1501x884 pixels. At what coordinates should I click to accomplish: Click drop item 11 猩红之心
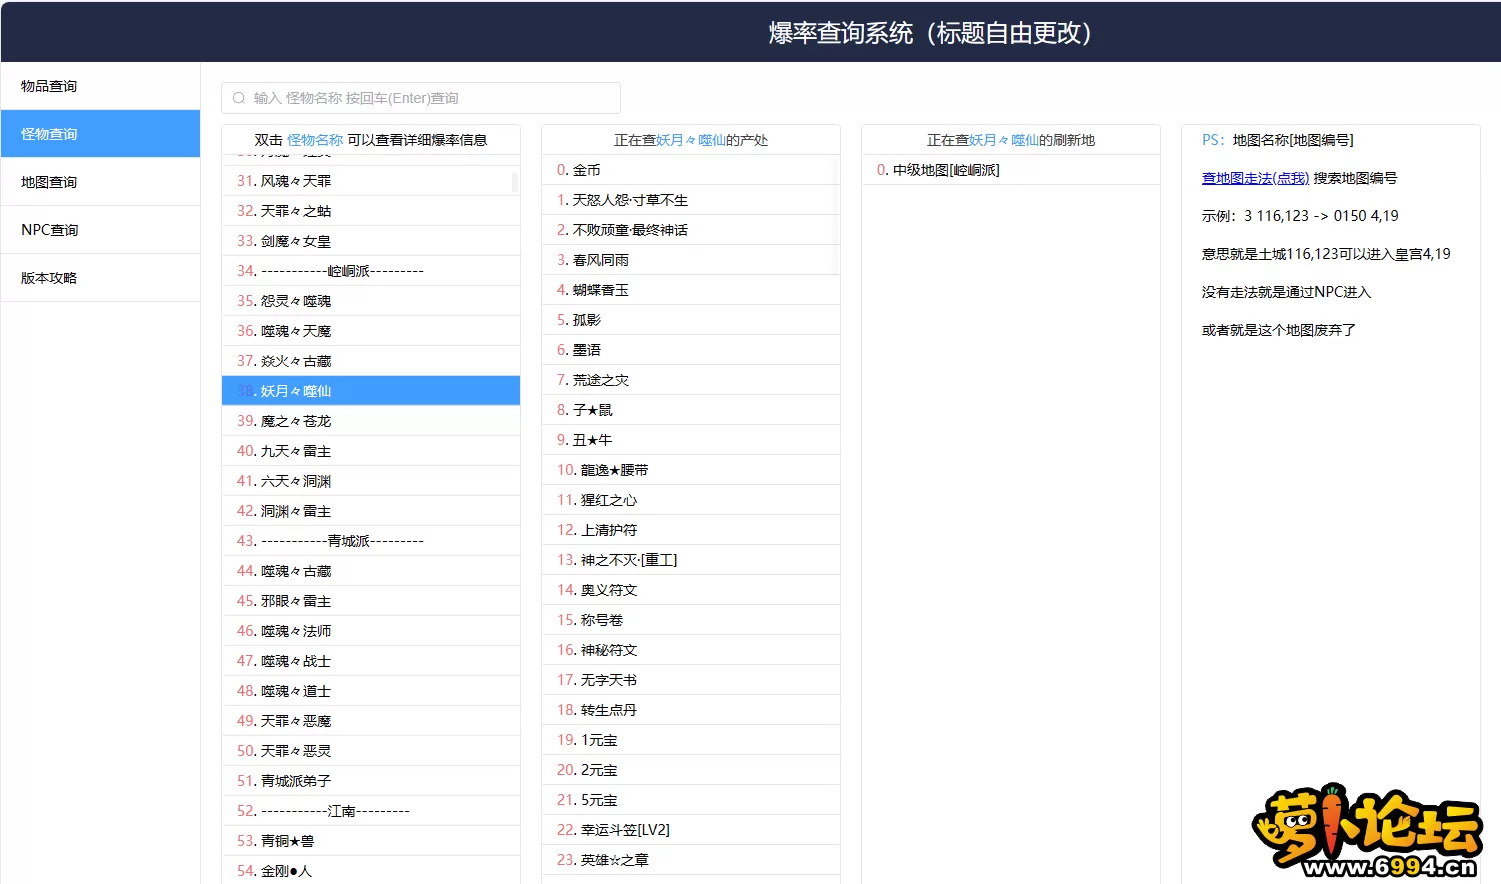(691, 500)
